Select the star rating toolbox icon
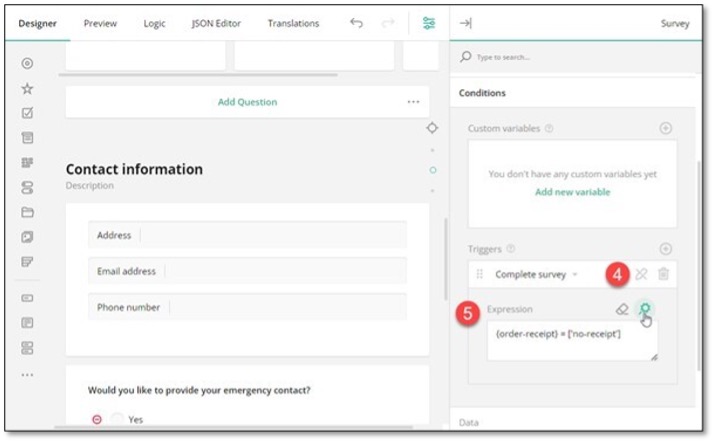The image size is (715, 443). (x=27, y=88)
